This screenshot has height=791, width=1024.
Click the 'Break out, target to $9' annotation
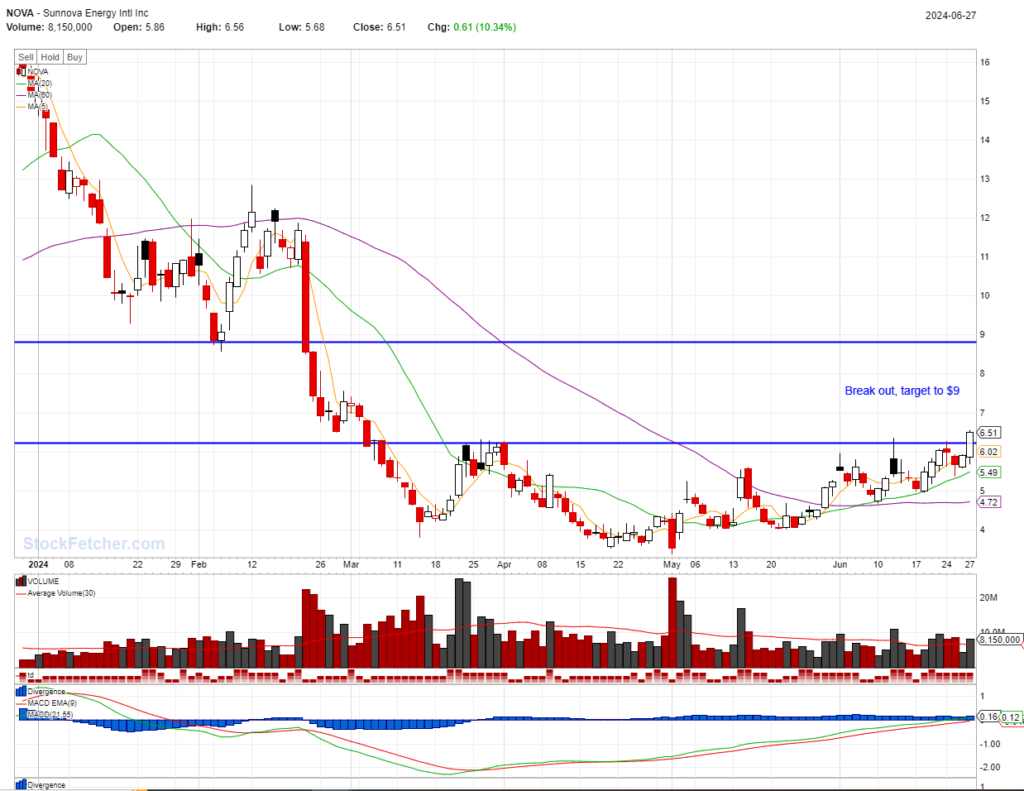point(902,391)
